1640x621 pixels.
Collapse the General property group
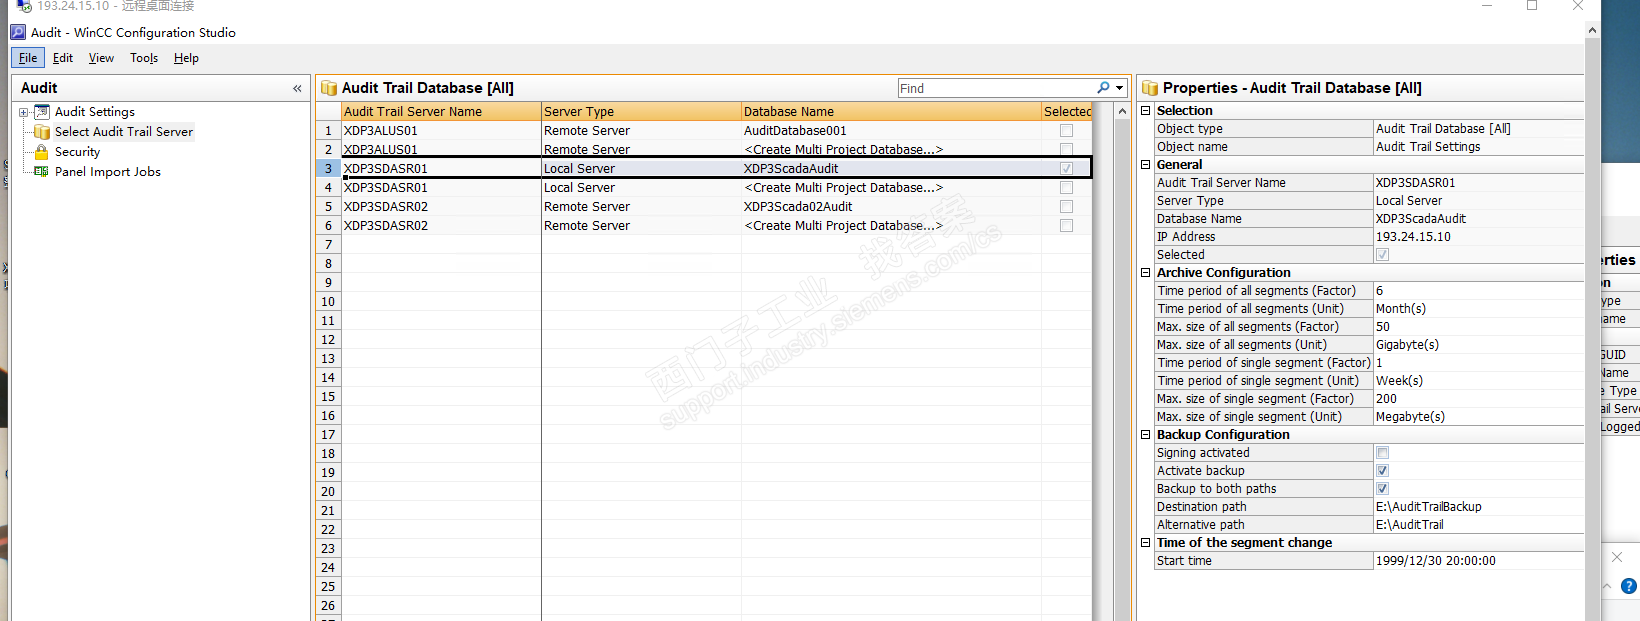coord(1146,165)
